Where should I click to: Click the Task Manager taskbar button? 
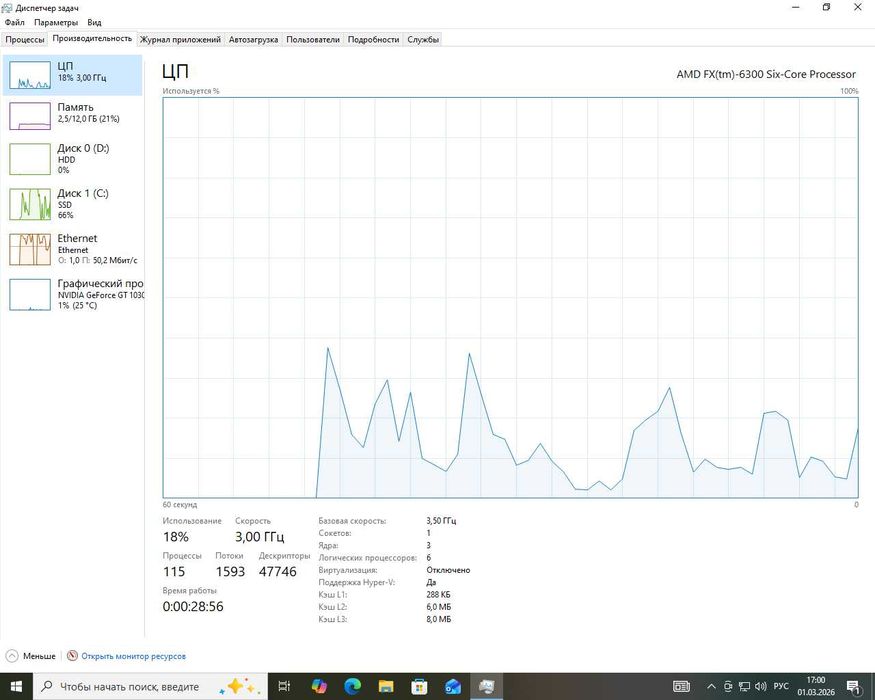point(486,686)
